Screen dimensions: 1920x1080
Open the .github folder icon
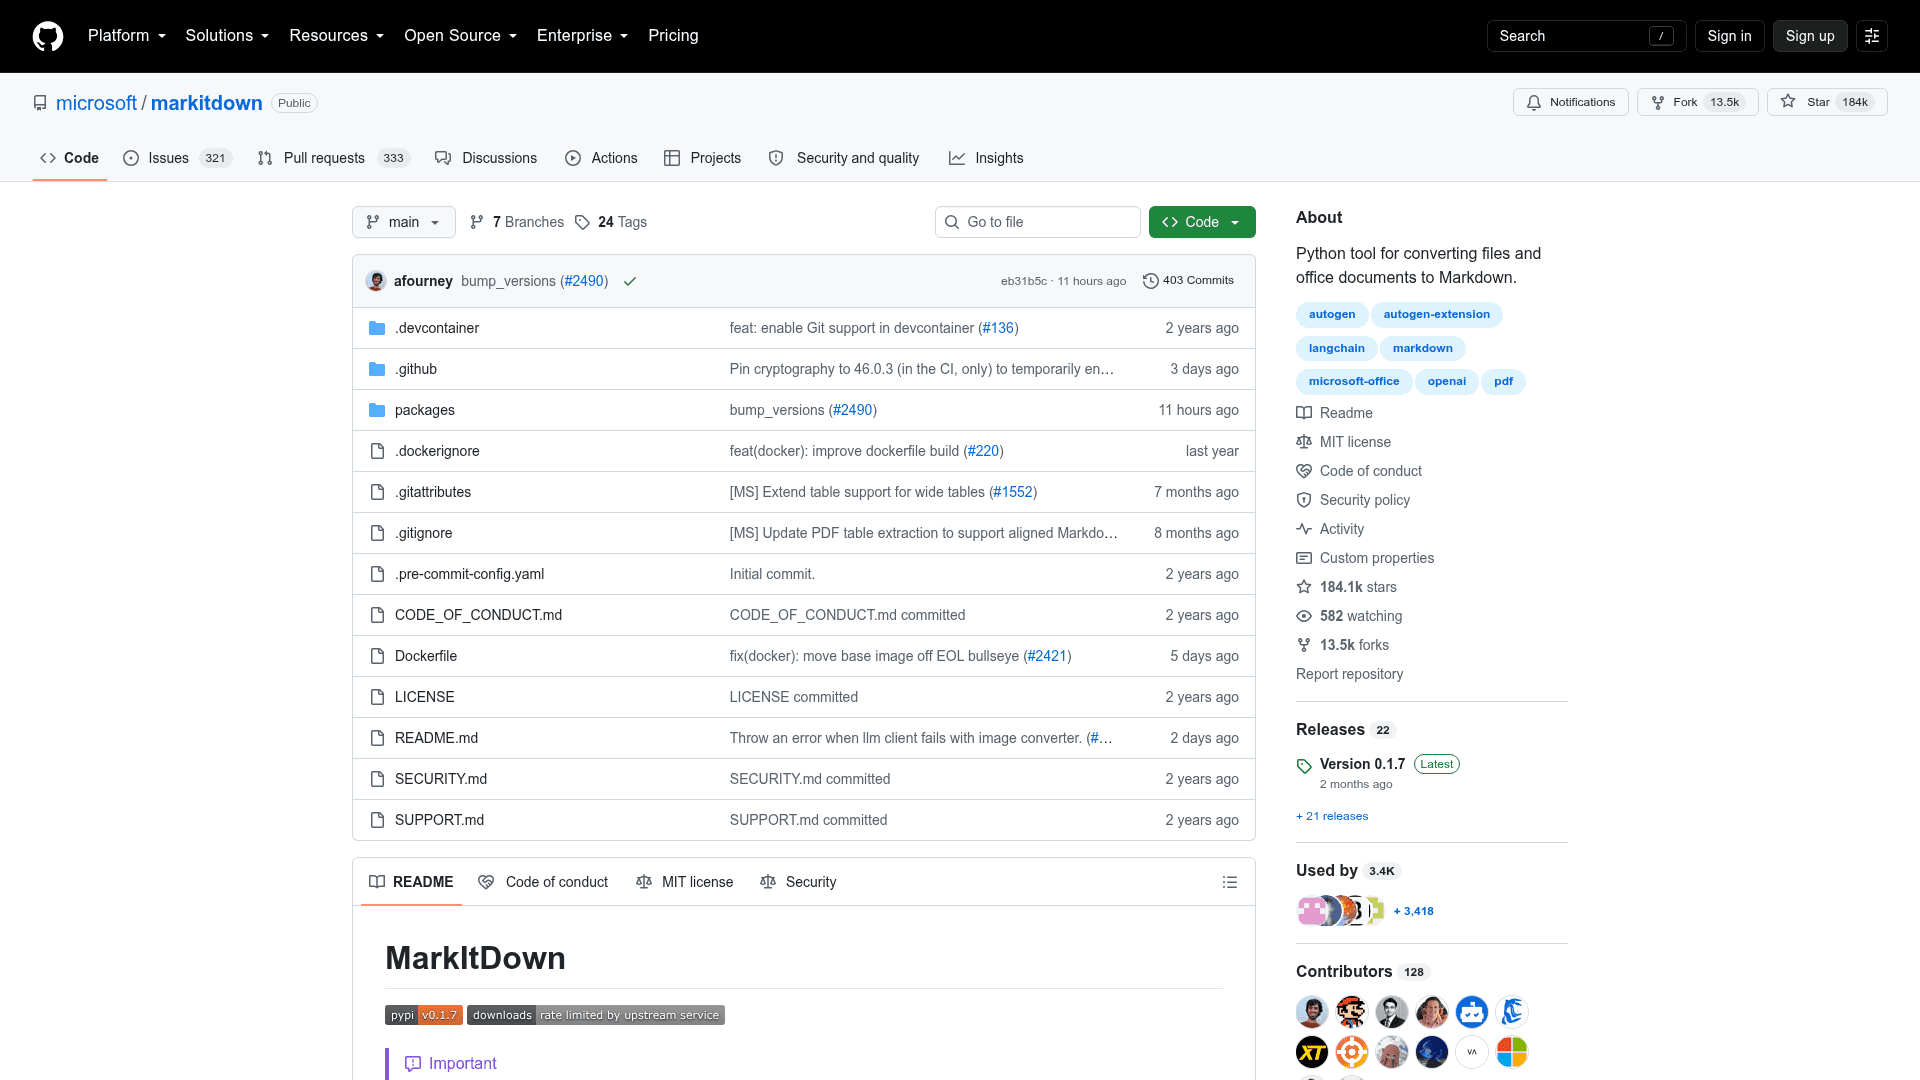(377, 369)
